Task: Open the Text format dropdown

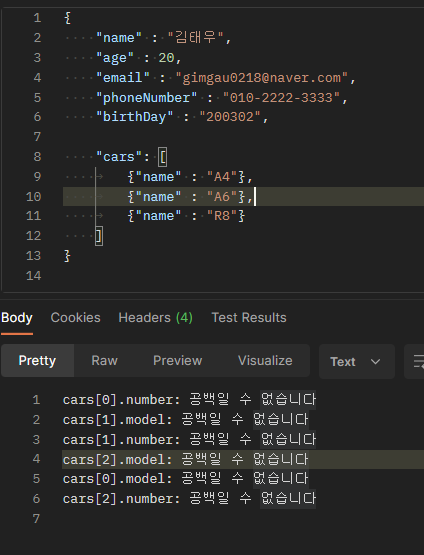Action: tap(356, 361)
